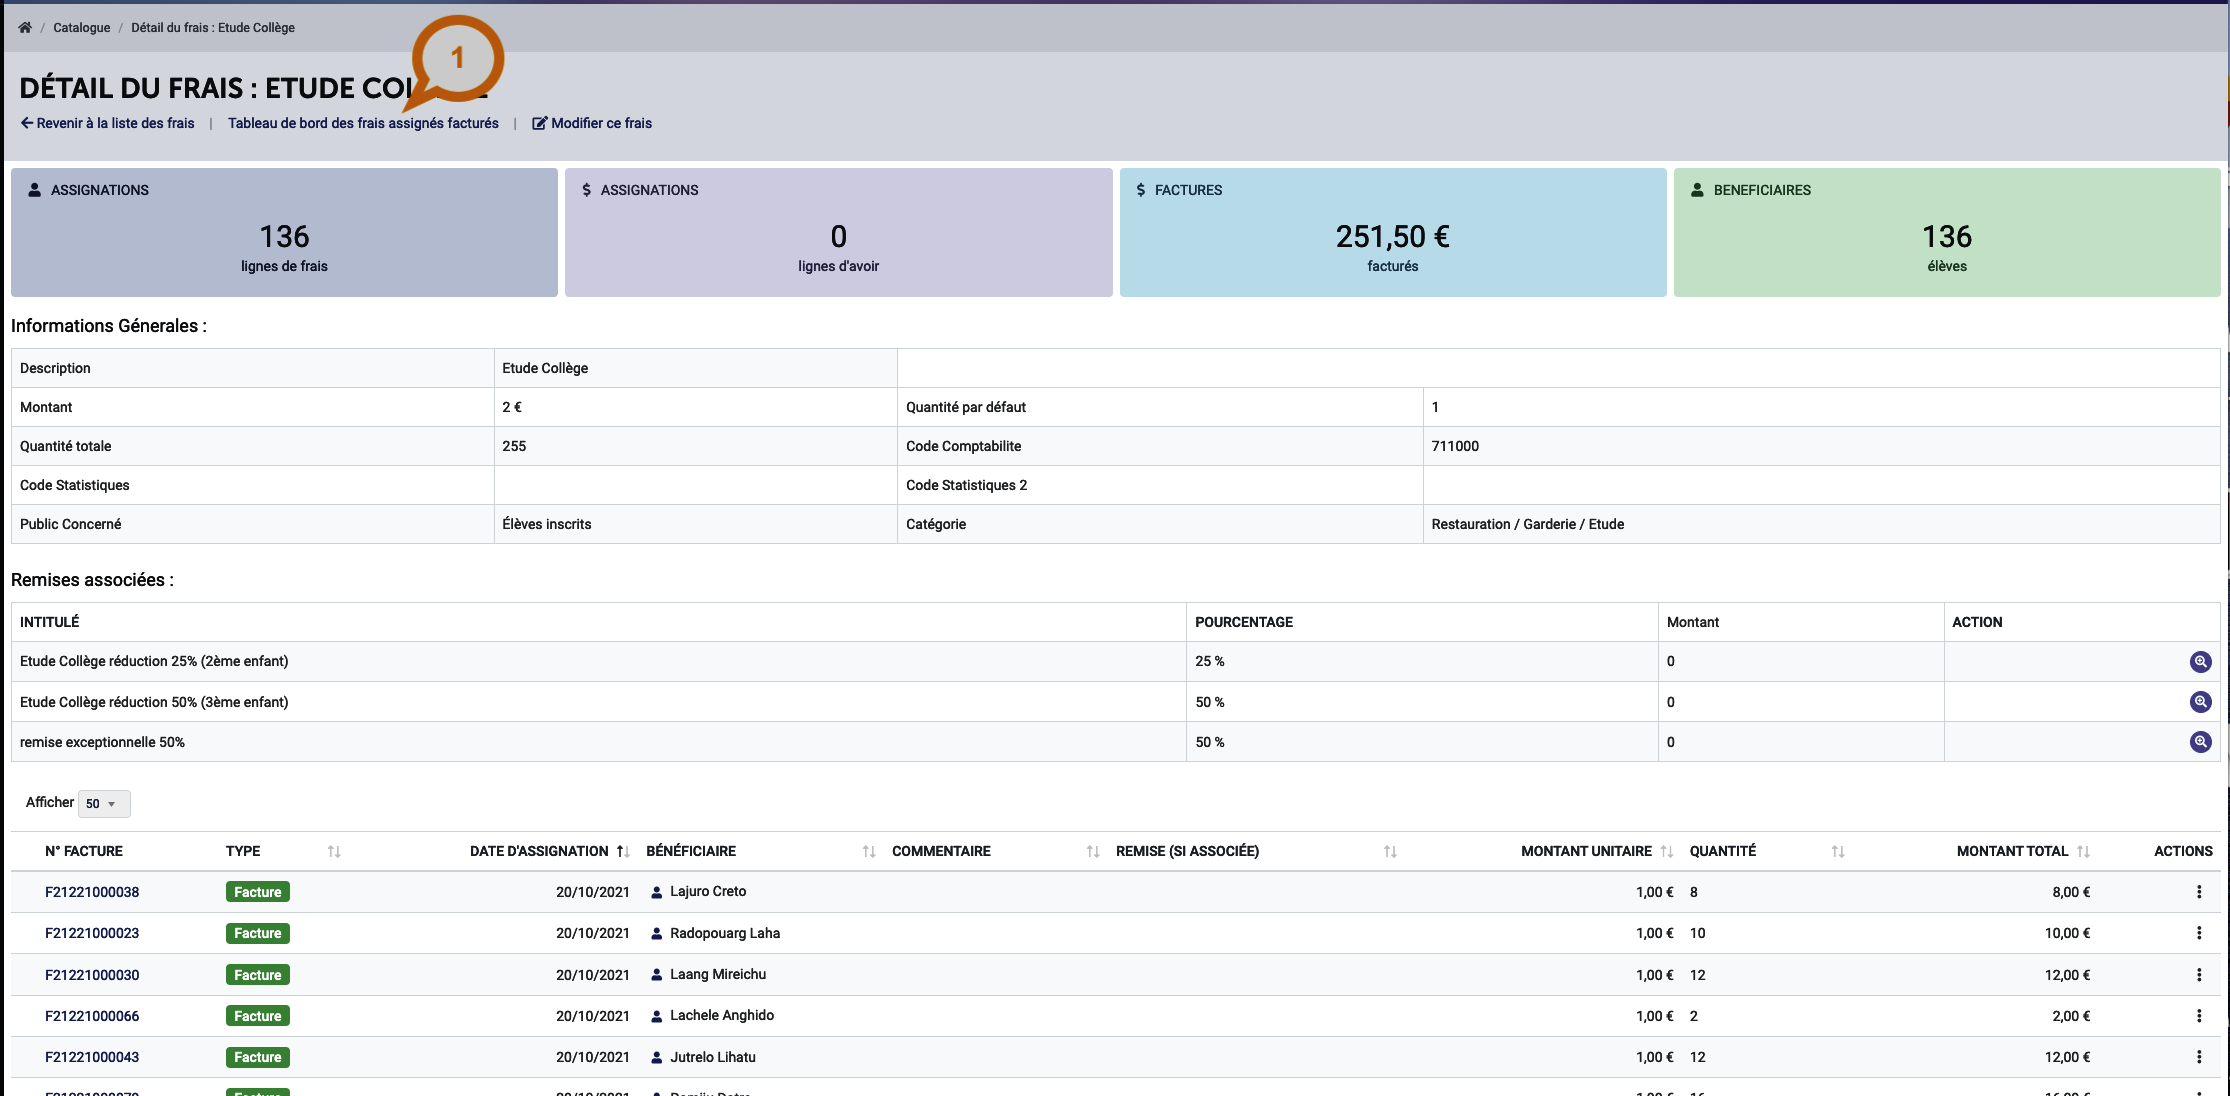View details of 25% reduction remise
2230x1096 pixels.
[x=2200, y=661]
